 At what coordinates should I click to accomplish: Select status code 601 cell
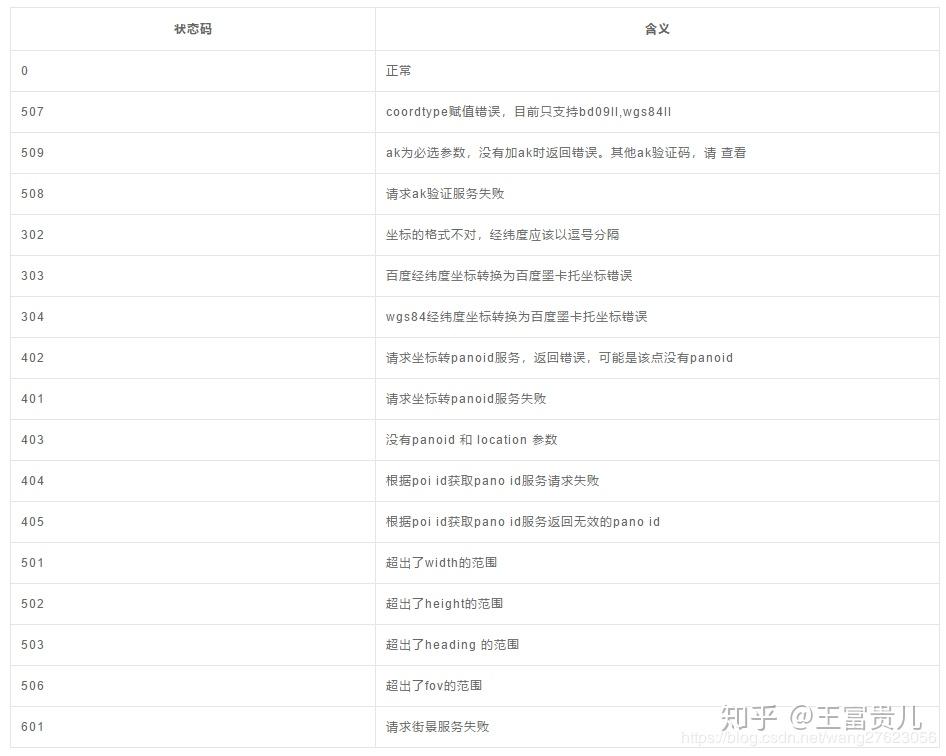[x=193, y=728]
